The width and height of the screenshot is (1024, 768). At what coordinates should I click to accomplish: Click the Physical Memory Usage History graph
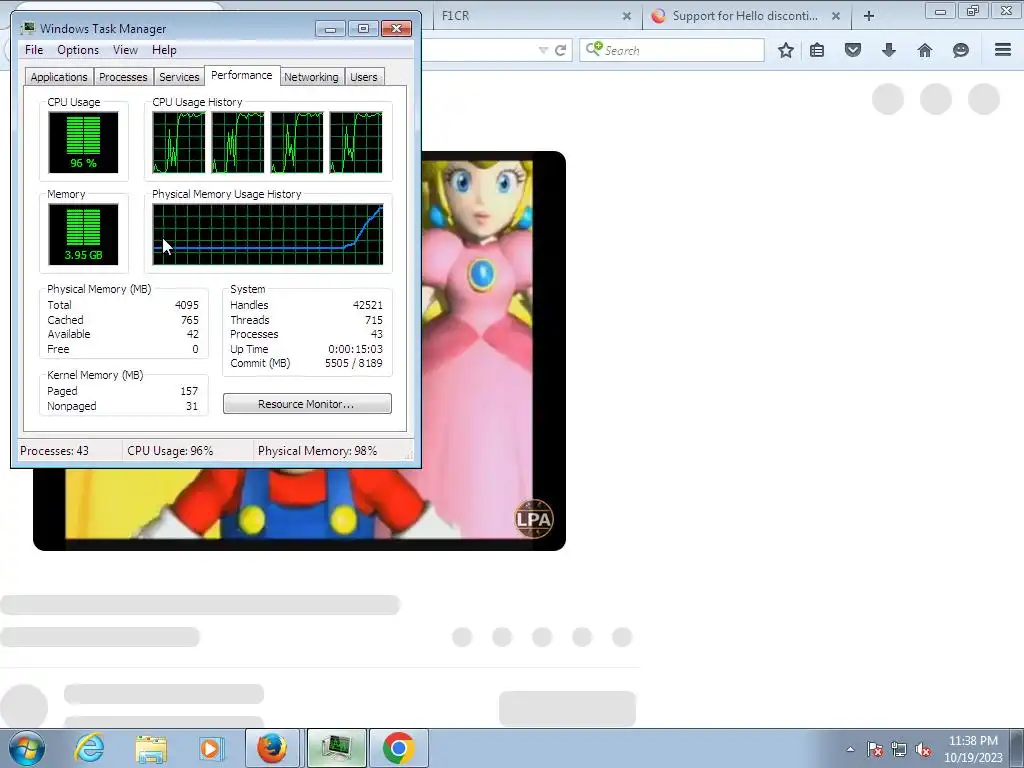click(268, 234)
